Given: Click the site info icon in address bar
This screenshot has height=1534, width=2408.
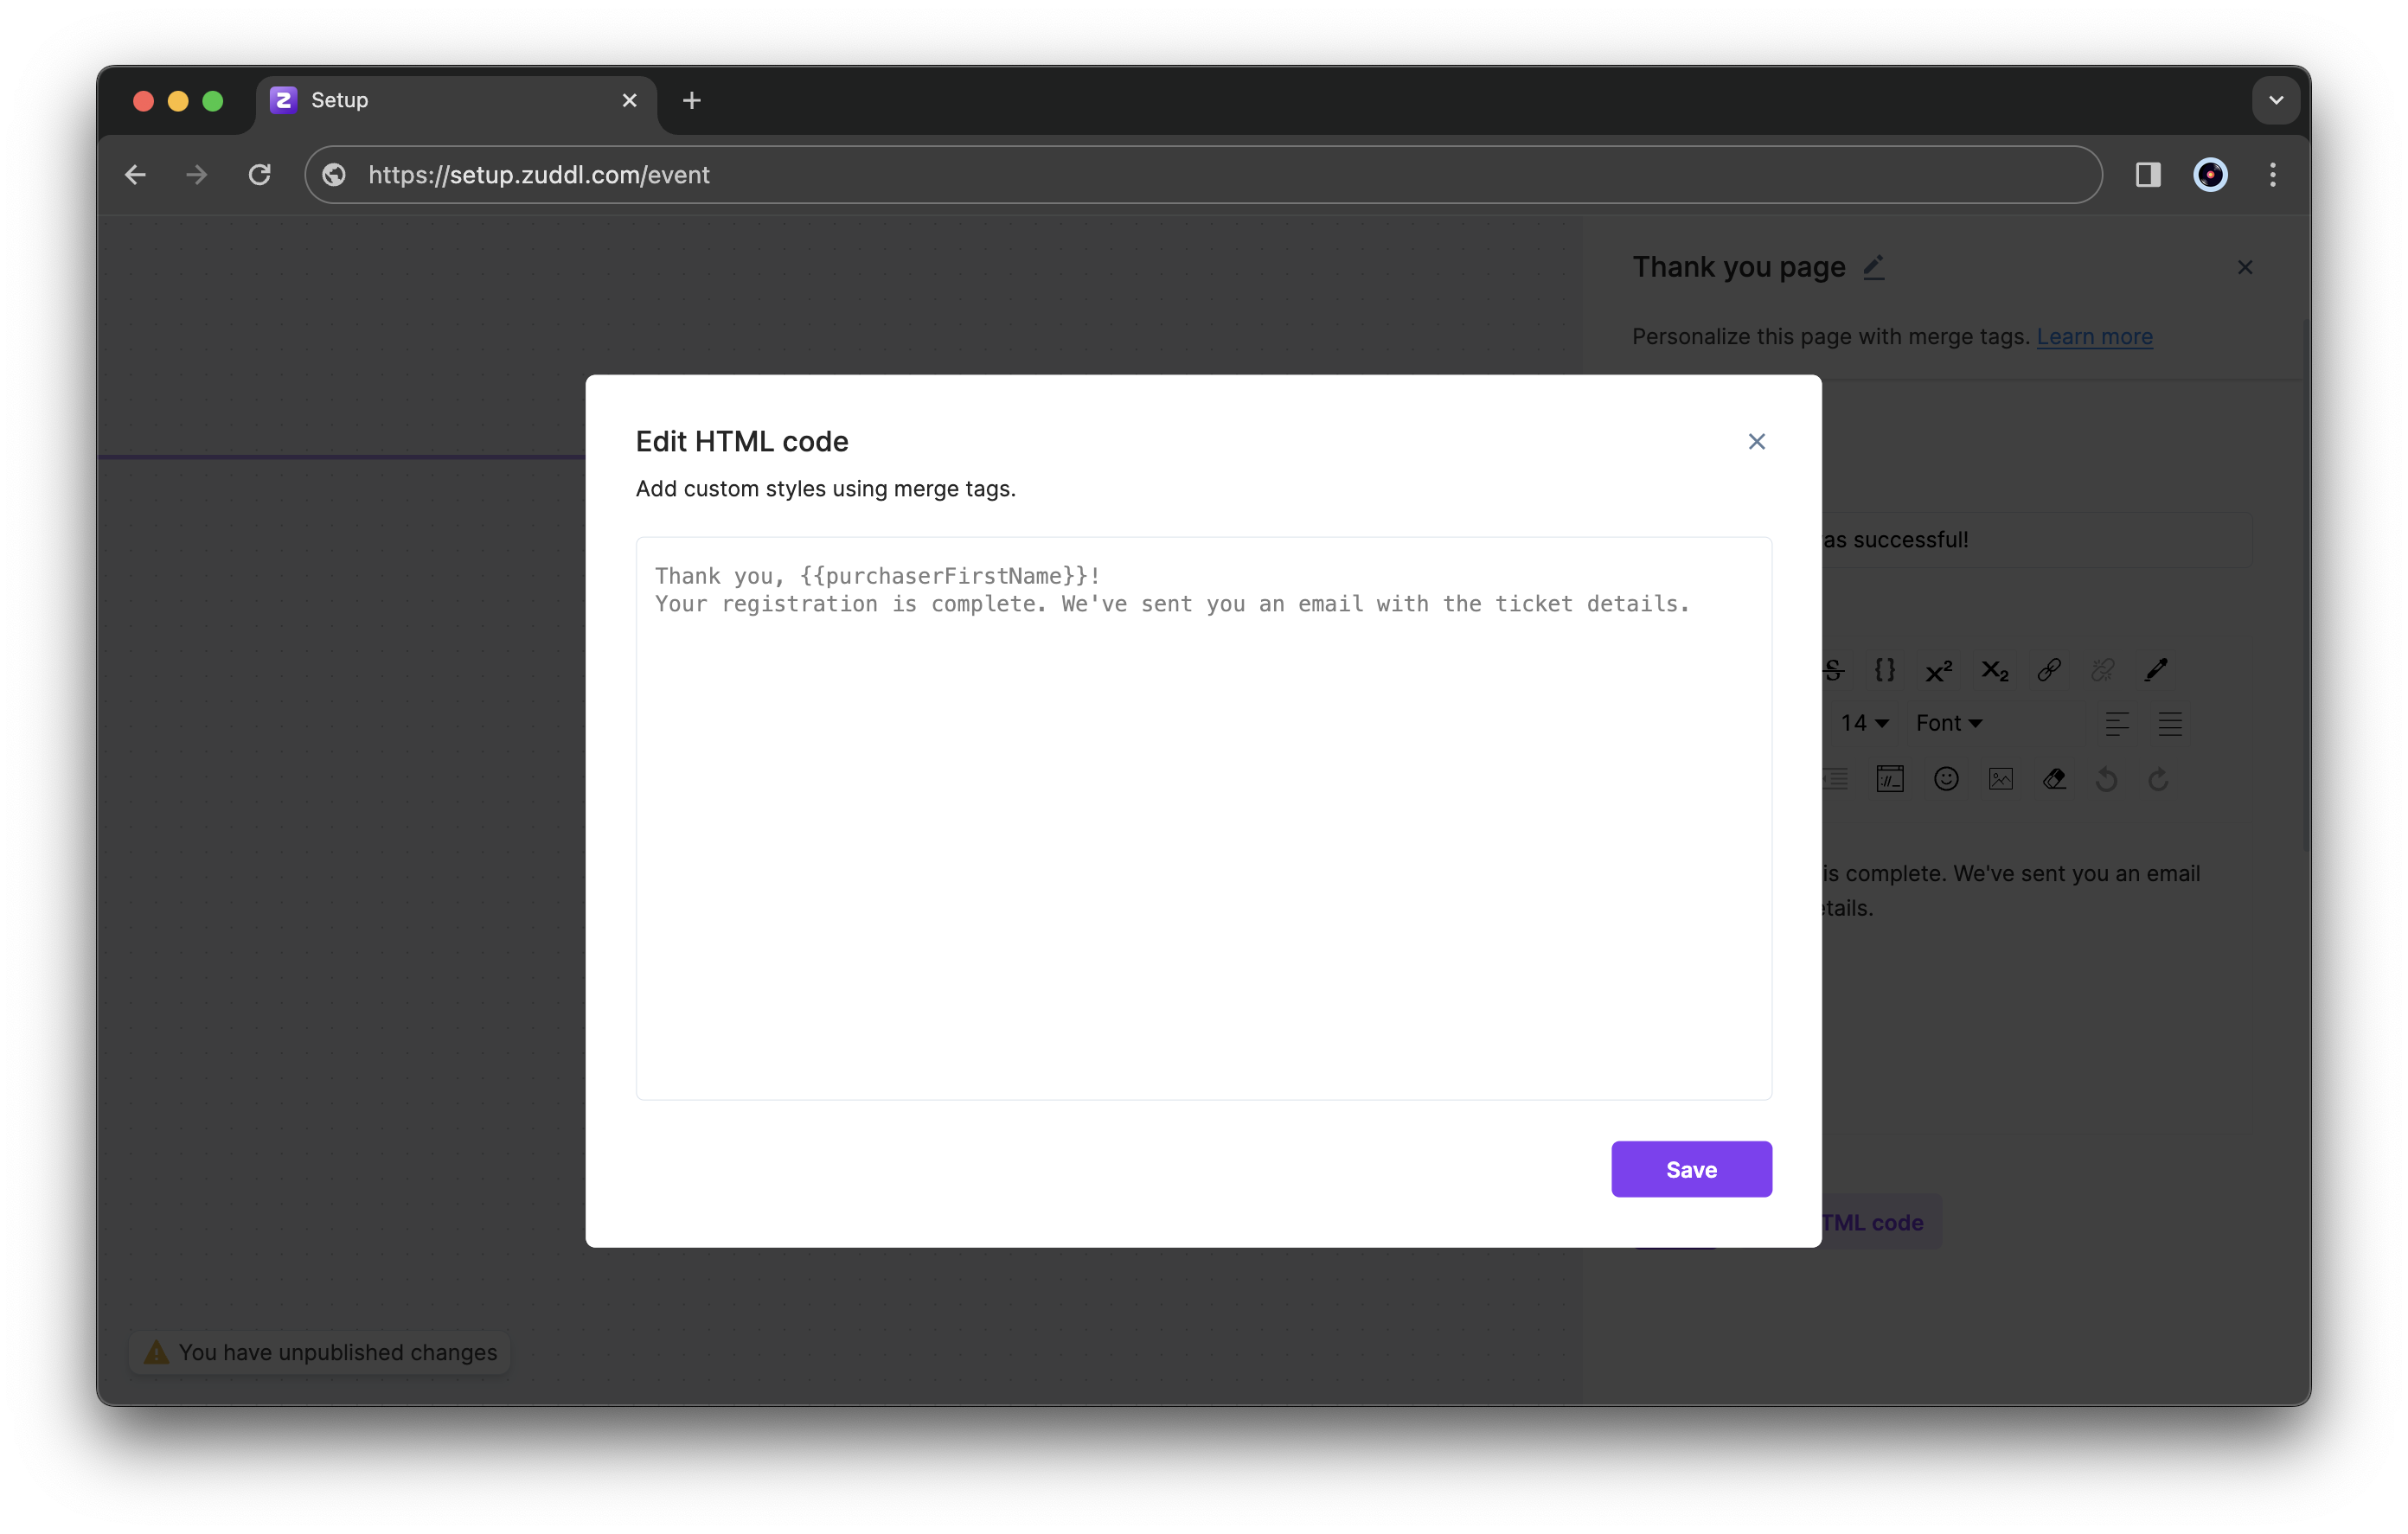Looking at the screenshot, I should [334, 175].
